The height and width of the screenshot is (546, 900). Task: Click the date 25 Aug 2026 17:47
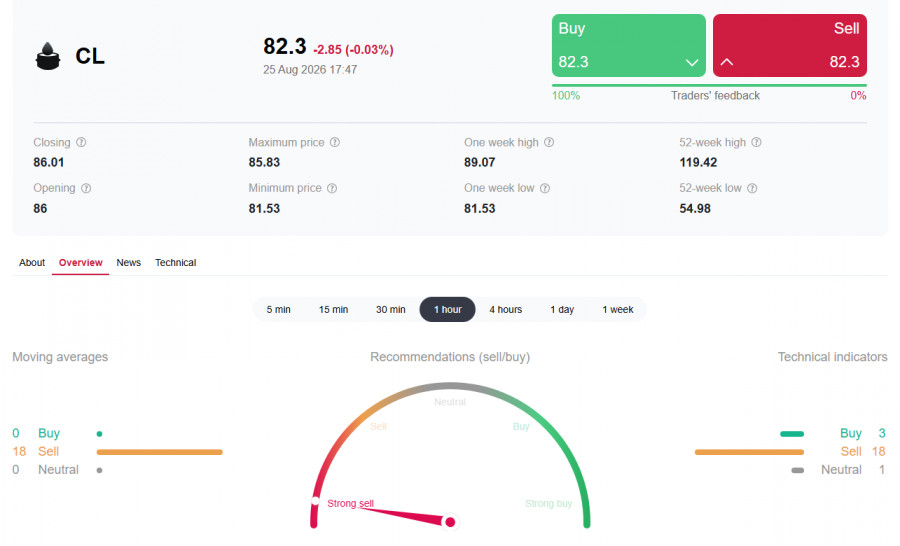click(310, 69)
